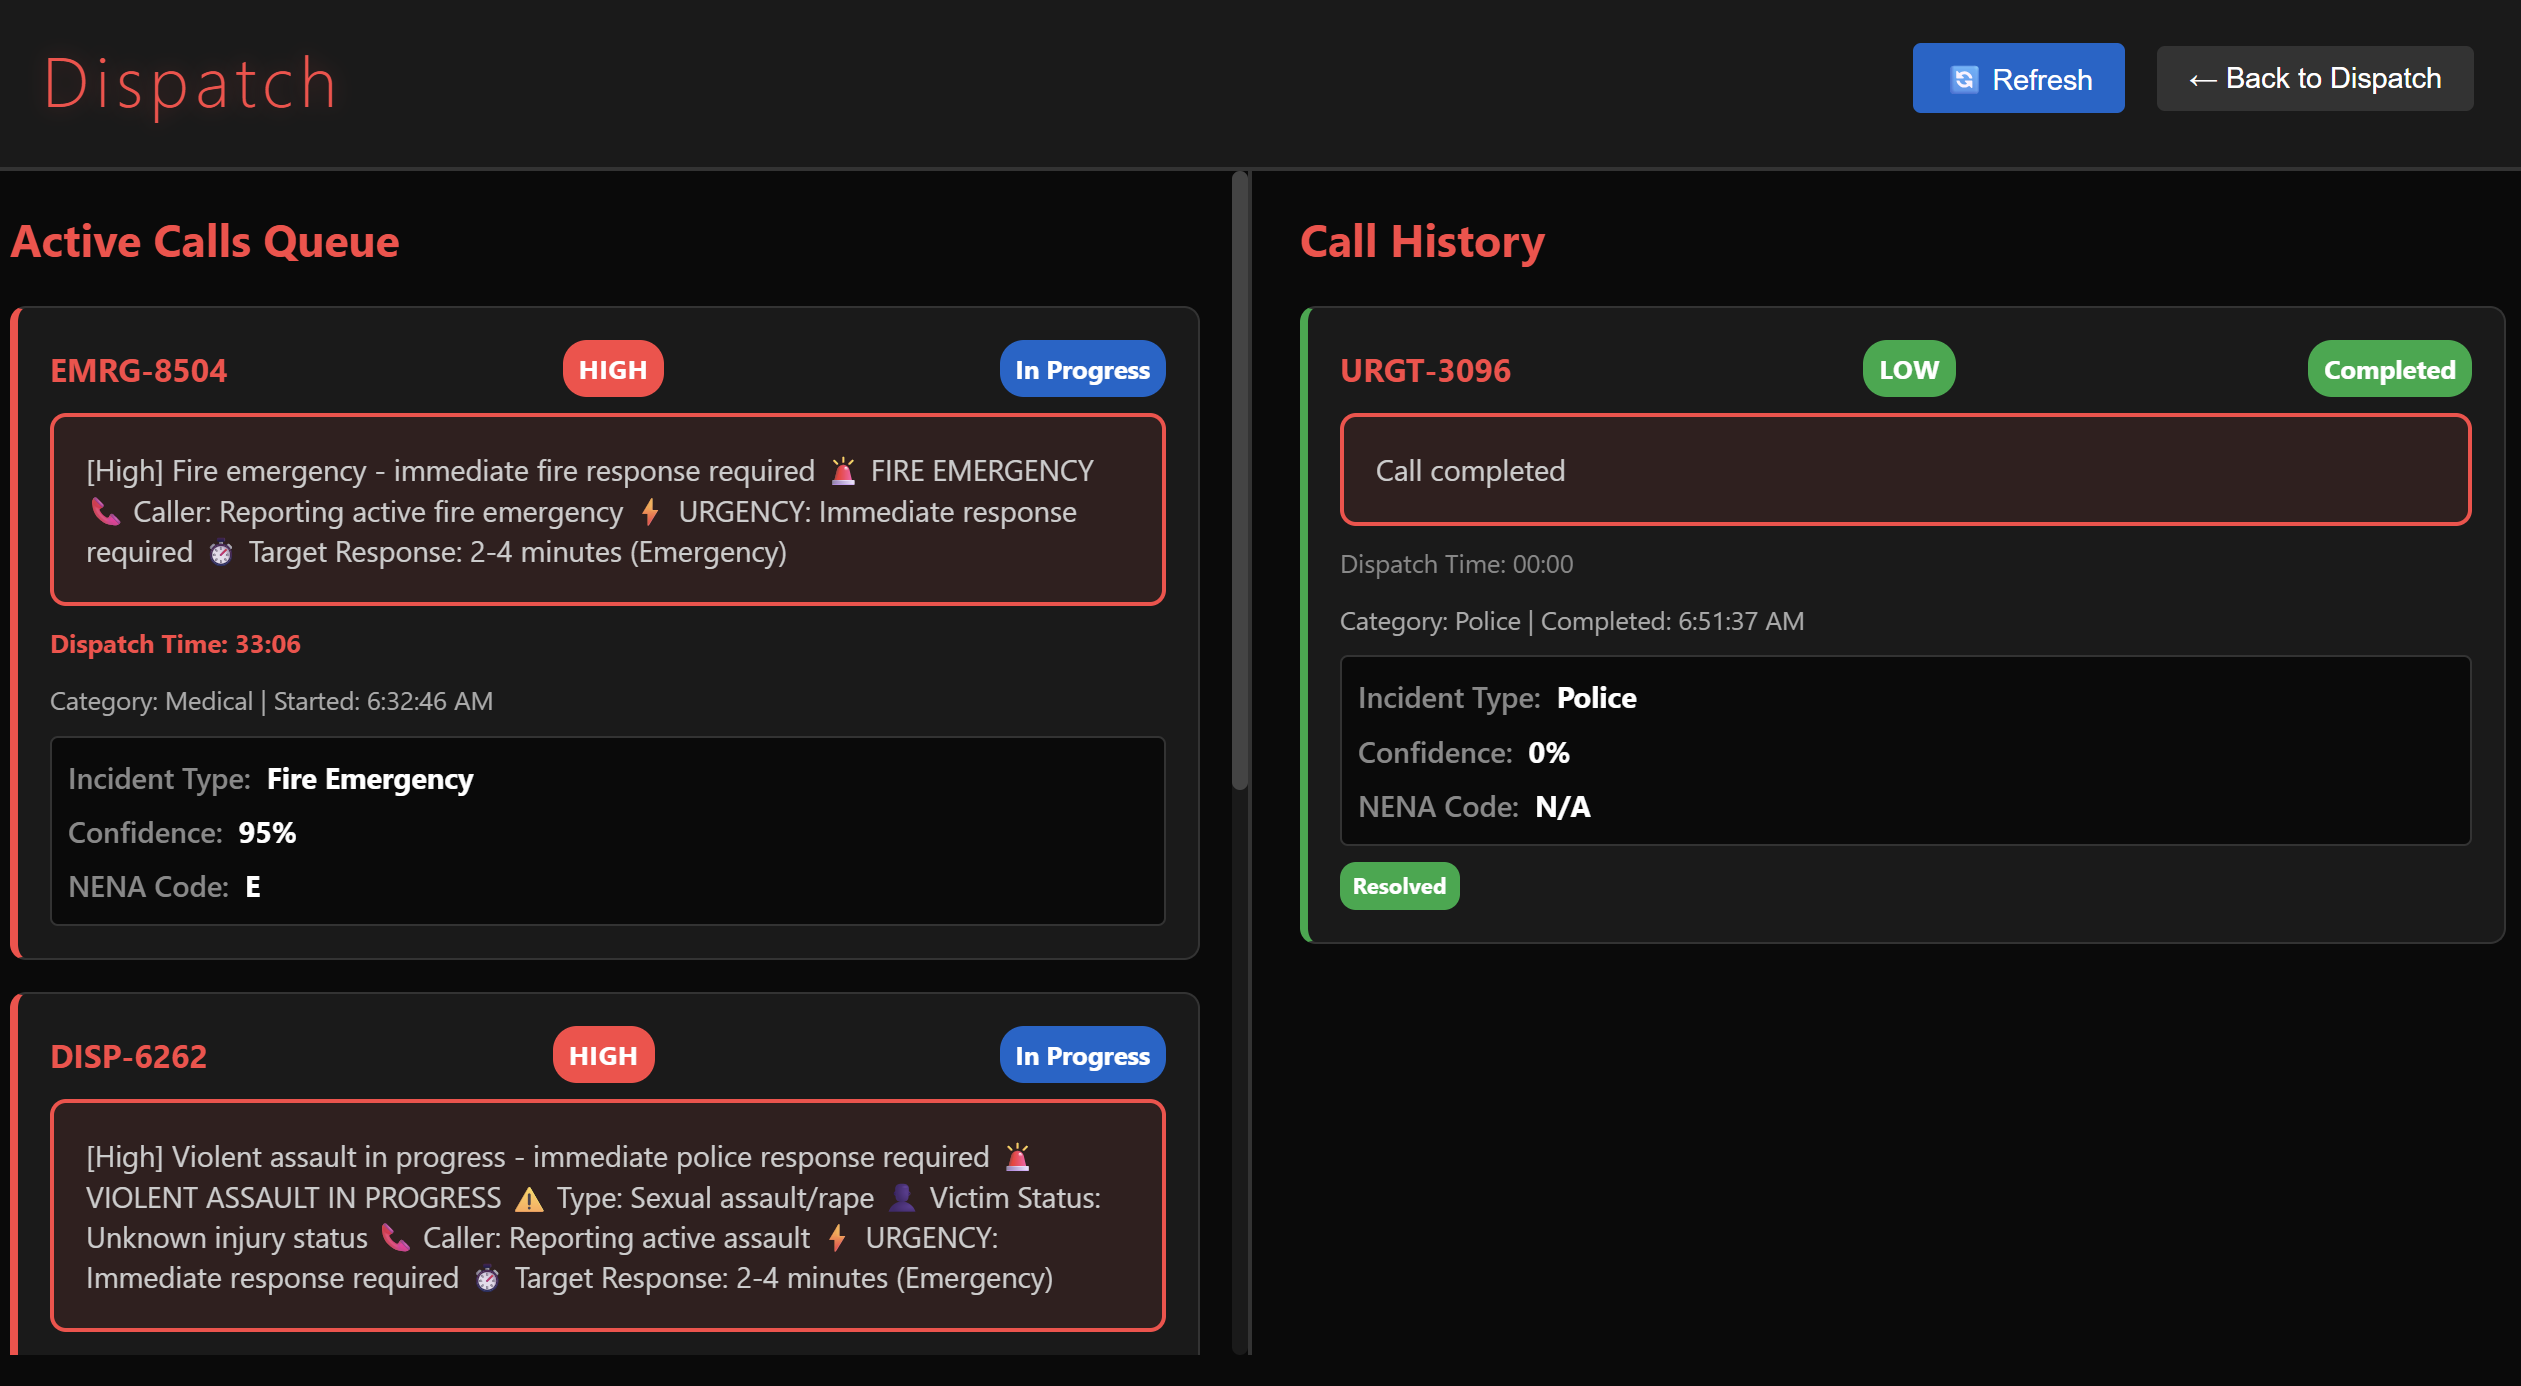Click the green Resolved tag

coord(1399,886)
